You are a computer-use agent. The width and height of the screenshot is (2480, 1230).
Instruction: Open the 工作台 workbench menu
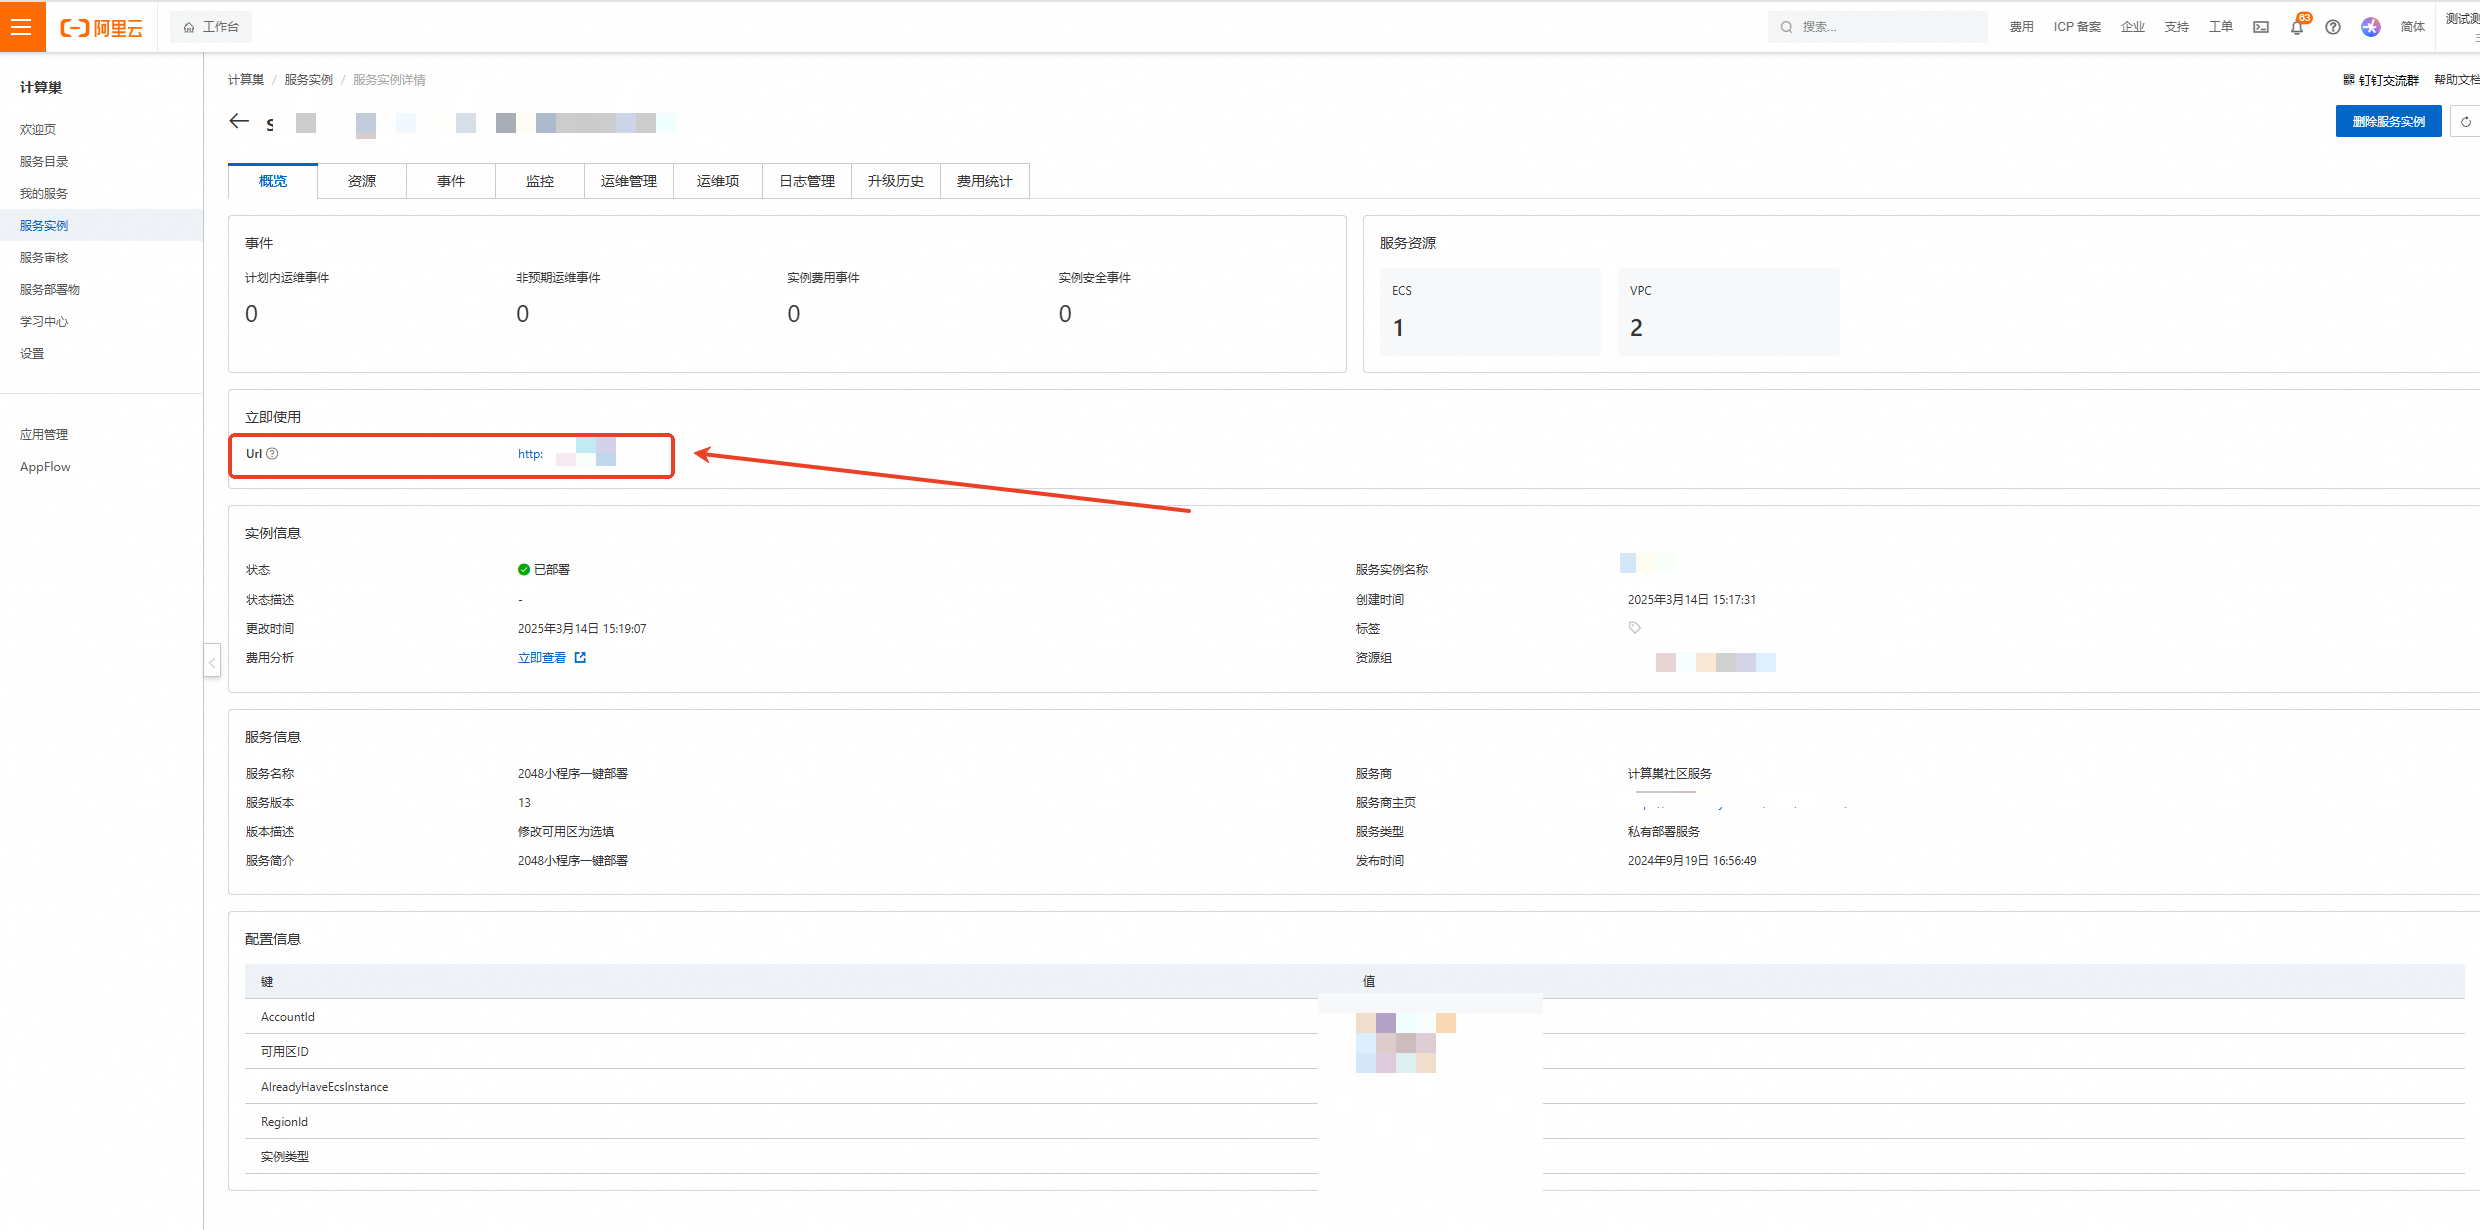211,27
